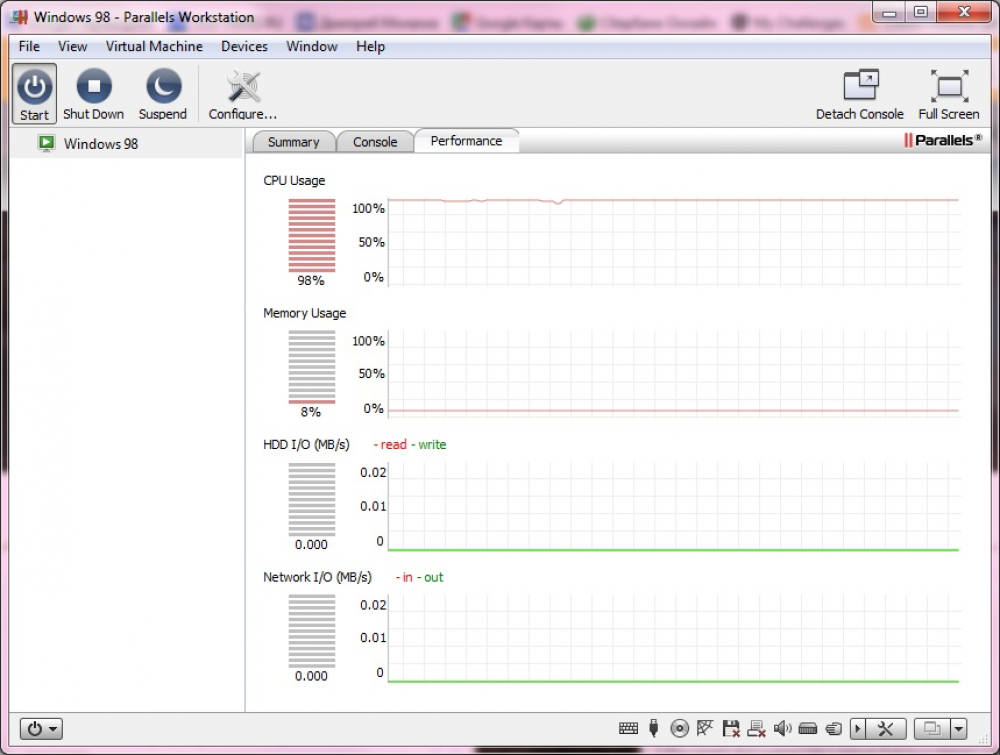Open the View menu
This screenshot has width=1000, height=755.
point(72,47)
